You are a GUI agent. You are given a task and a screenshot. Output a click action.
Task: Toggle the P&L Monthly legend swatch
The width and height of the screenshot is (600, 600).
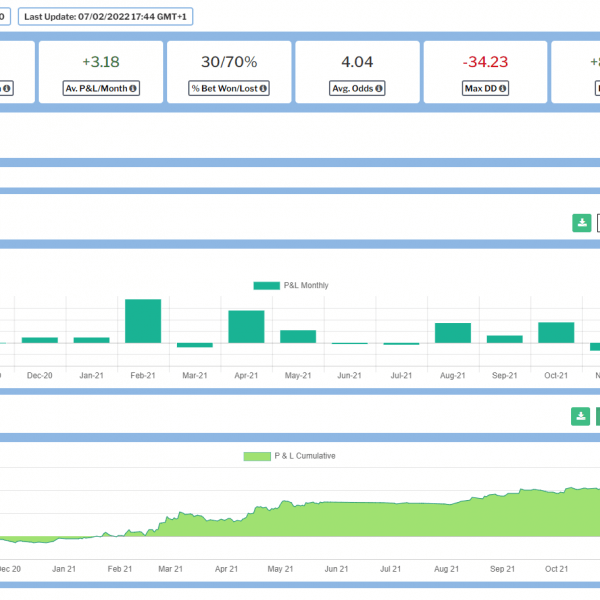pyautogui.click(x=267, y=285)
